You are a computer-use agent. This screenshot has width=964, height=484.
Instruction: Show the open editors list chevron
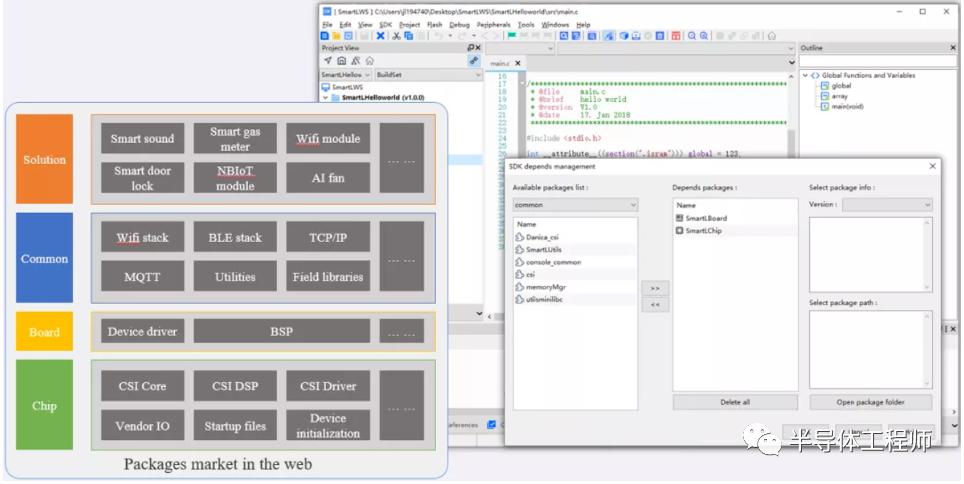[x=792, y=63]
